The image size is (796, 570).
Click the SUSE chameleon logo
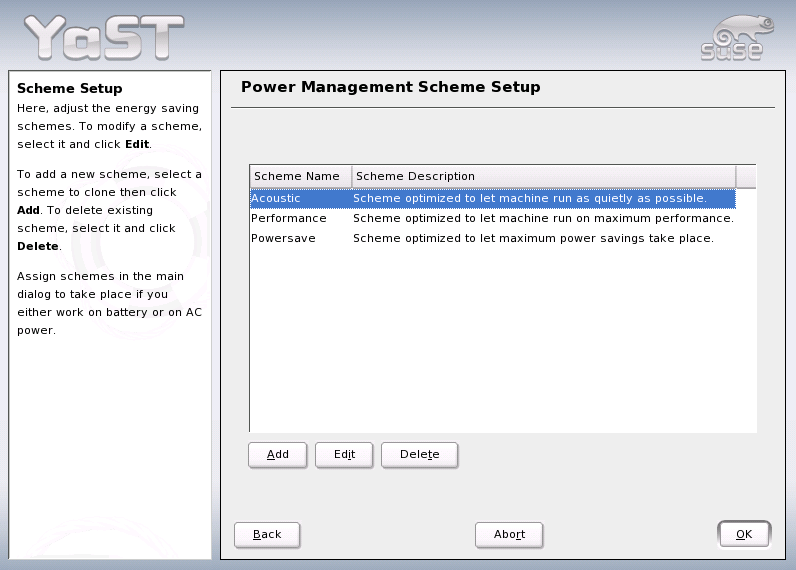tap(737, 38)
